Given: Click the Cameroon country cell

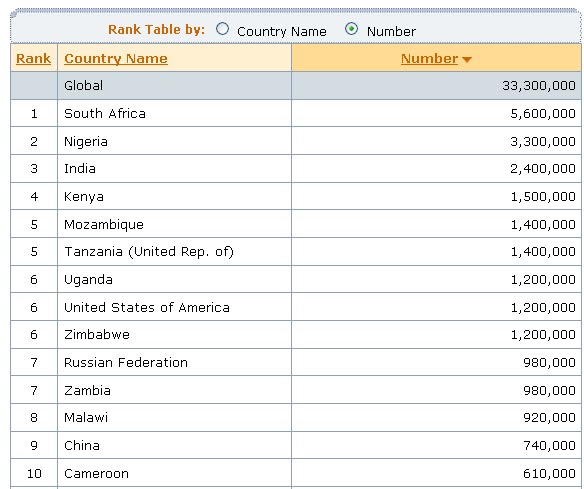Looking at the screenshot, I should [174, 473].
